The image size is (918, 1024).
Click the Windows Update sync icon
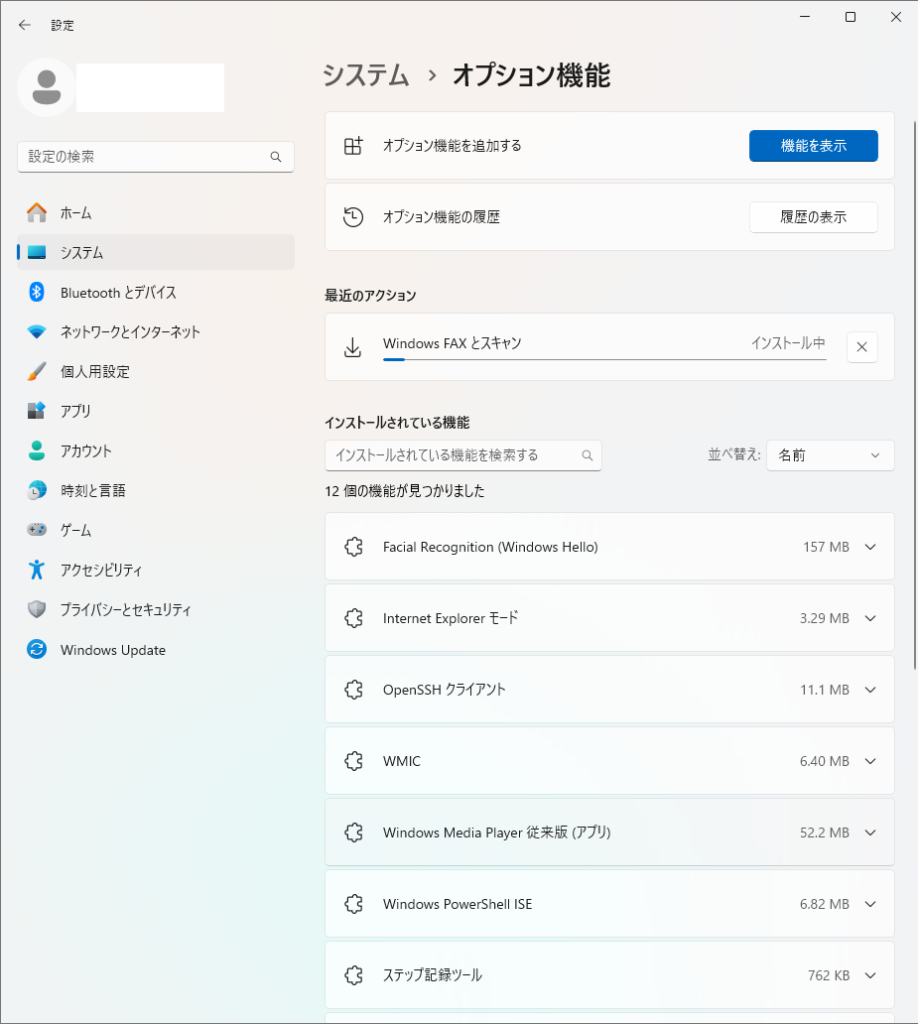pyautogui.click(x=37, y=649)
